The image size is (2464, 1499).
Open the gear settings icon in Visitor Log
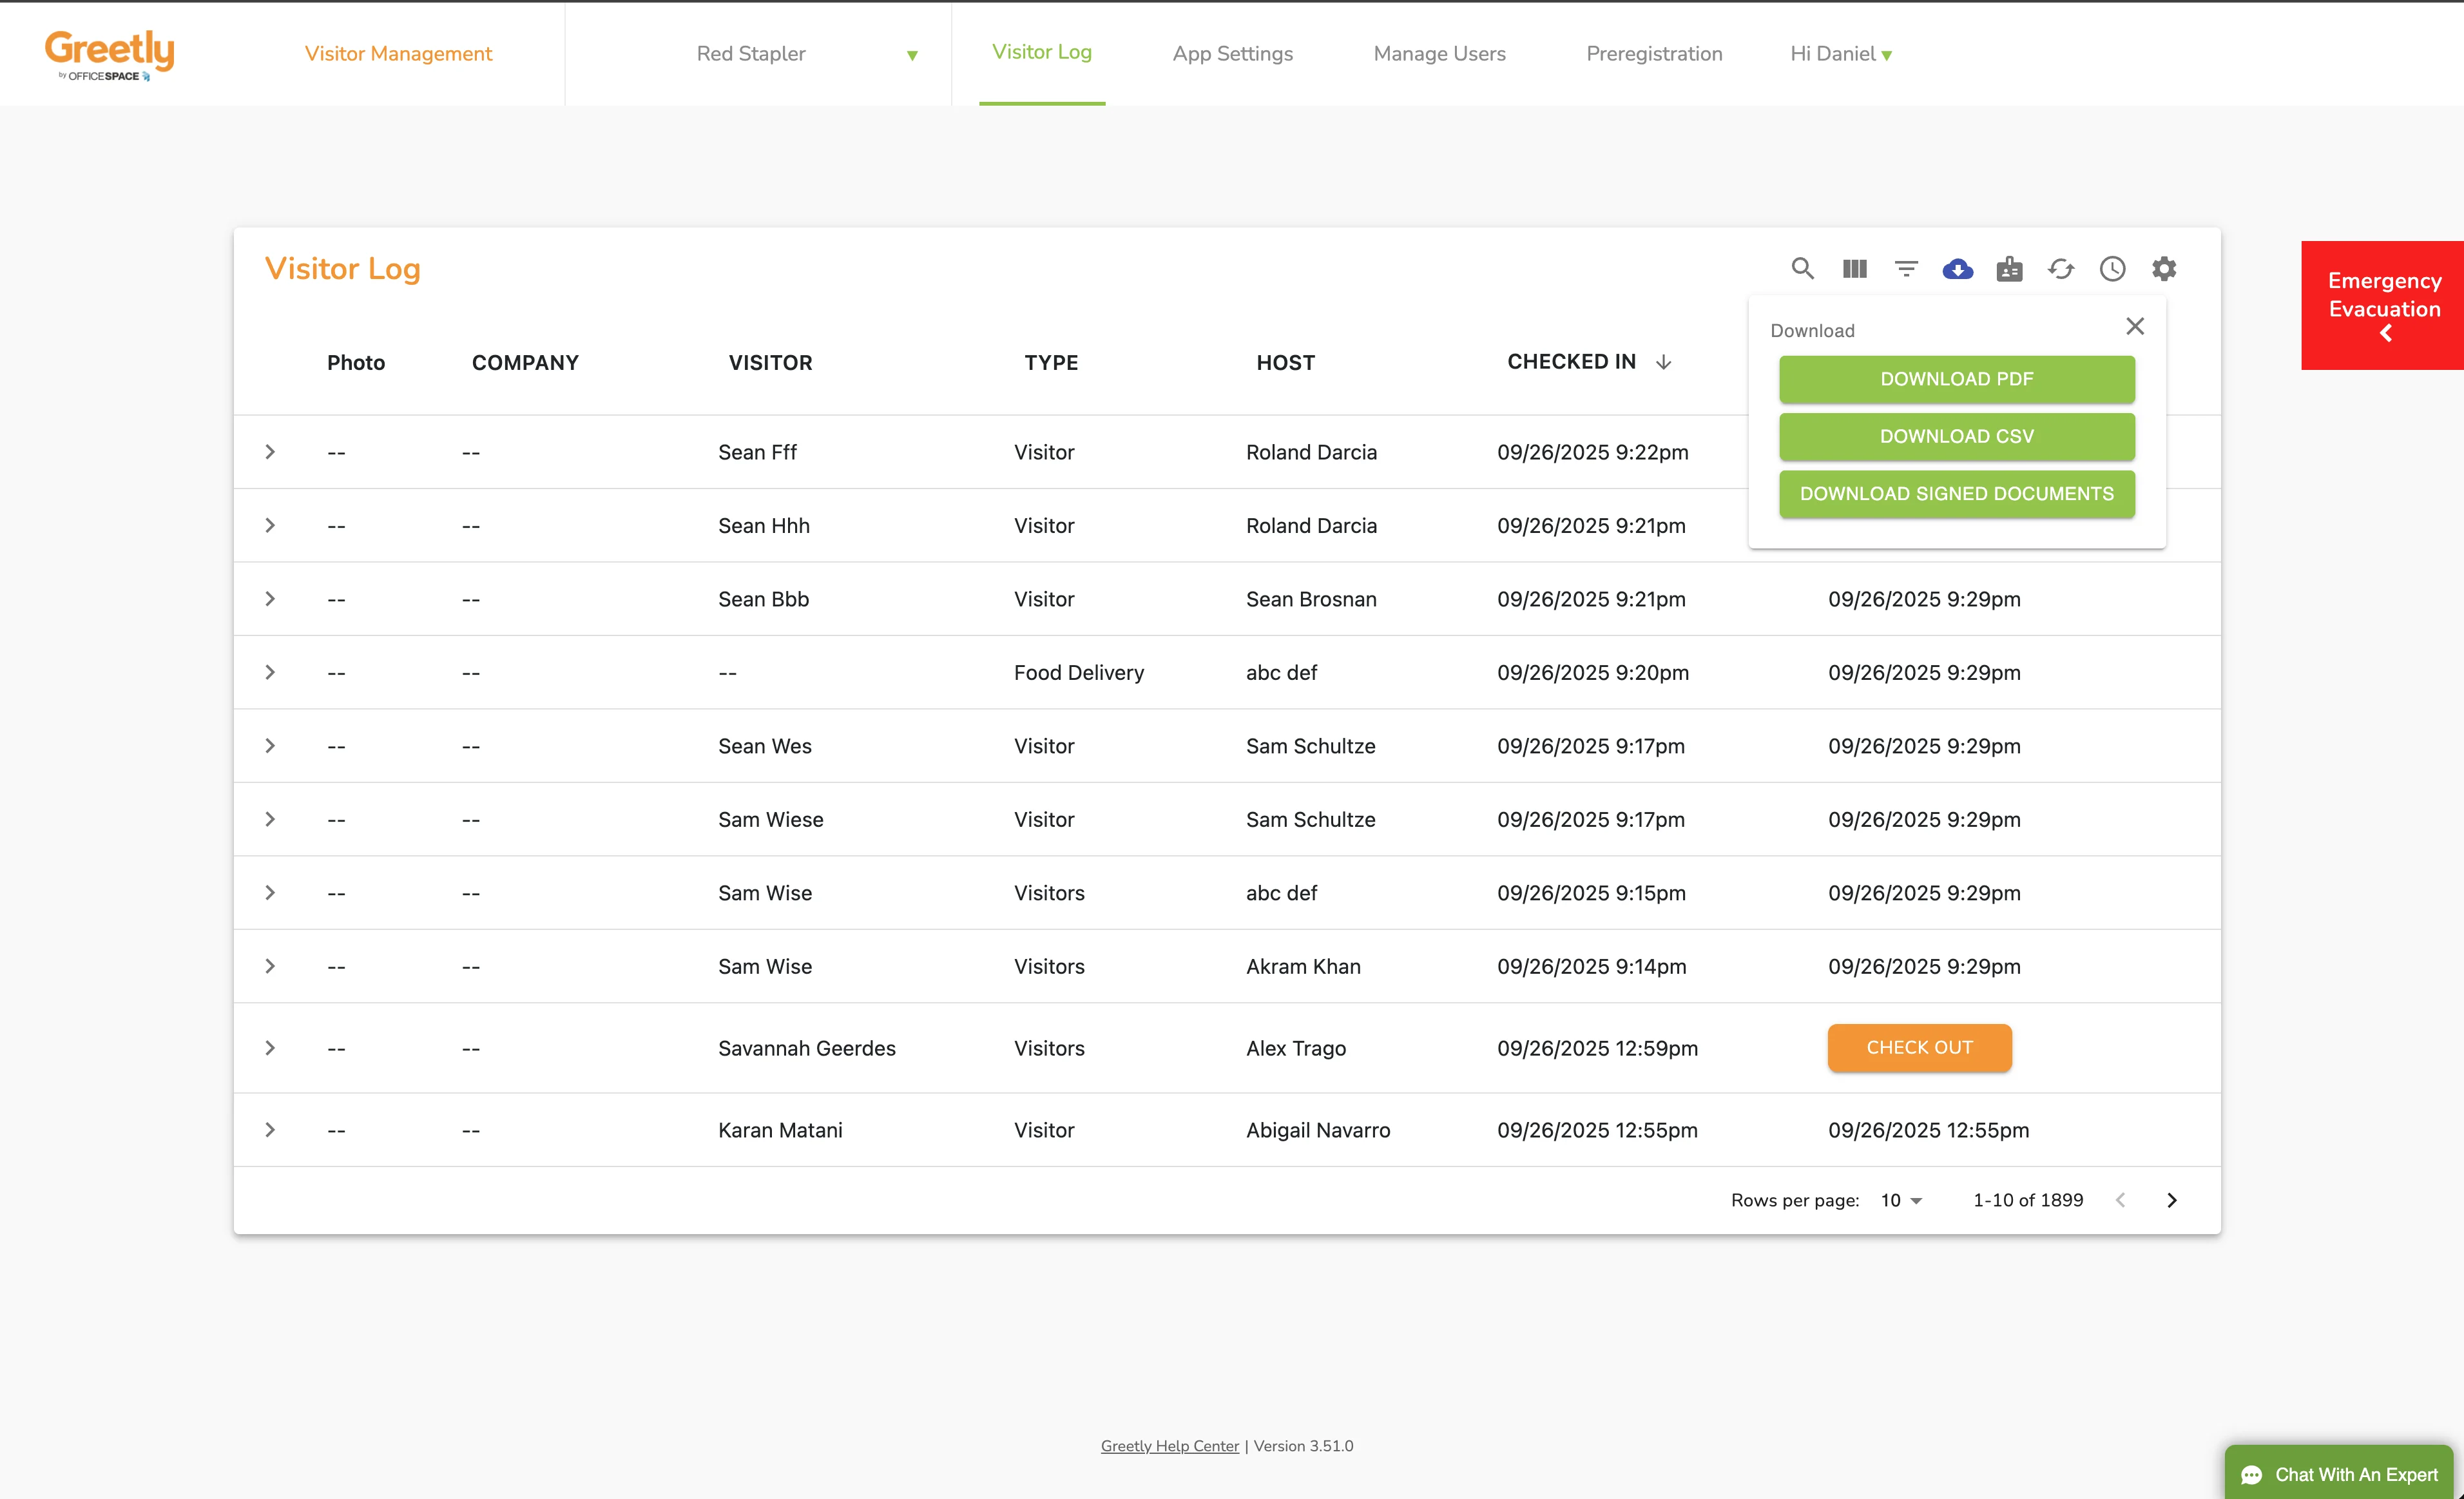(2164, 268)
